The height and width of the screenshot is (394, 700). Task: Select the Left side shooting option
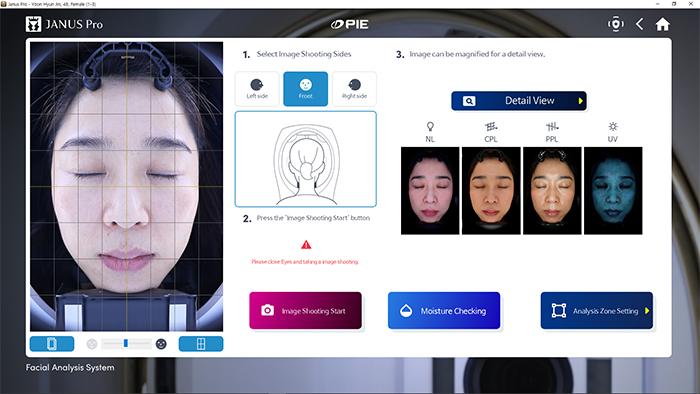click(x=257, y=89)
